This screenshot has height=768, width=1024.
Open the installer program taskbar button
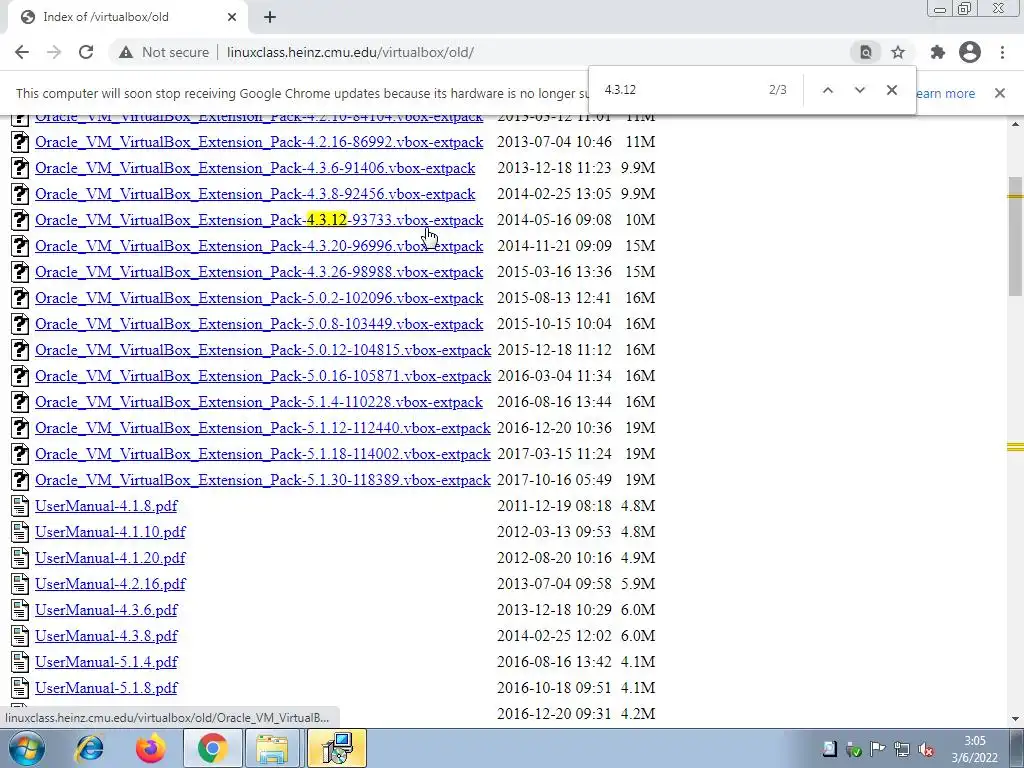(337, 748)
